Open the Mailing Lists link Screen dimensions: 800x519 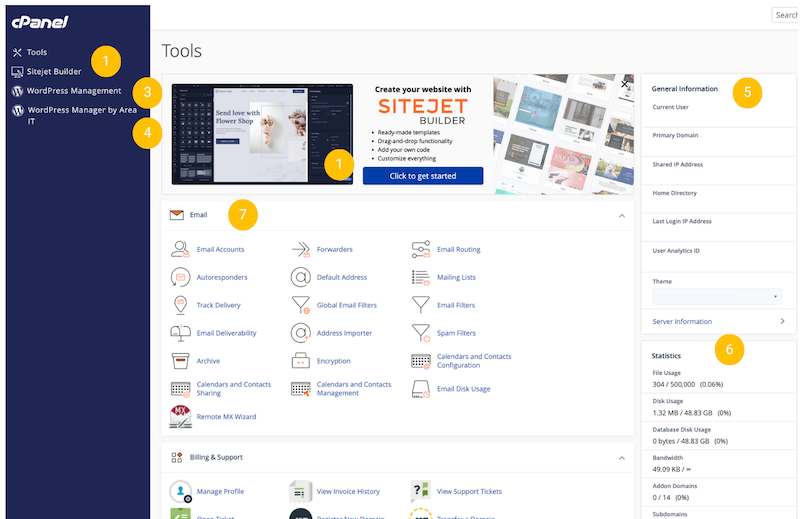pos(456,277)
